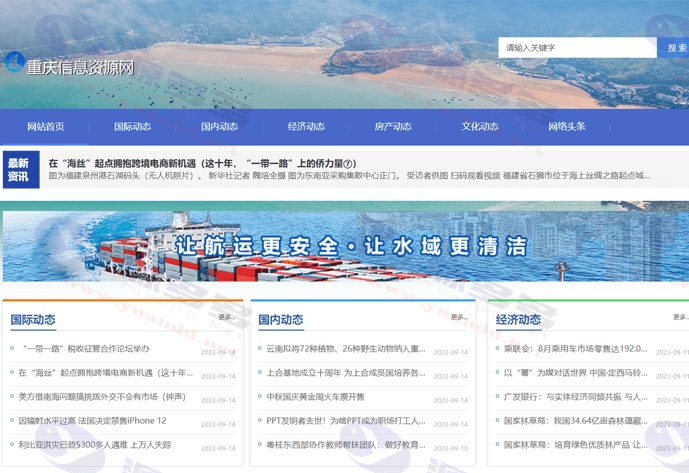The image size is (689, 473).
Task: Open 以“薯”为媒对话世界 article
Action: [x=576, y=373]
